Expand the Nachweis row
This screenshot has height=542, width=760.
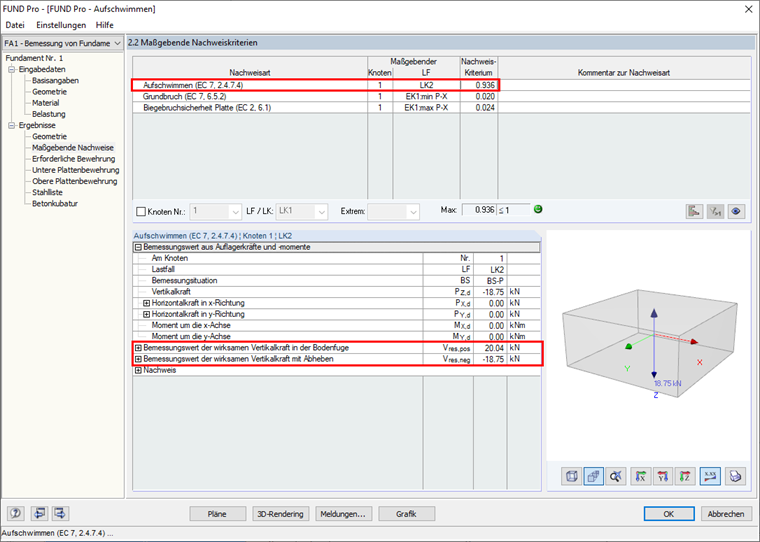pyautogui.click(x=138, y=370)
